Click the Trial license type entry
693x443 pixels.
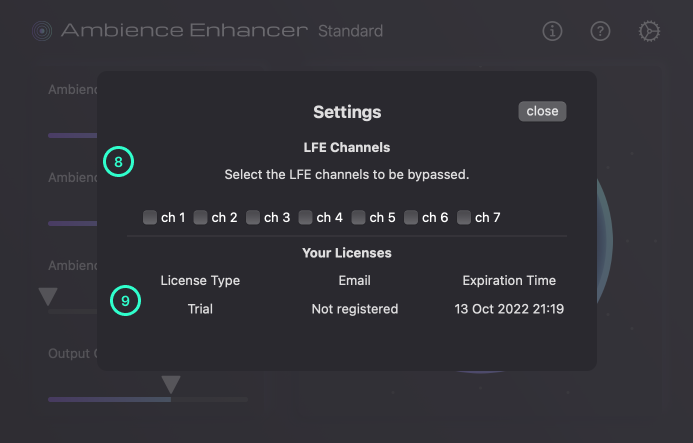200,309
